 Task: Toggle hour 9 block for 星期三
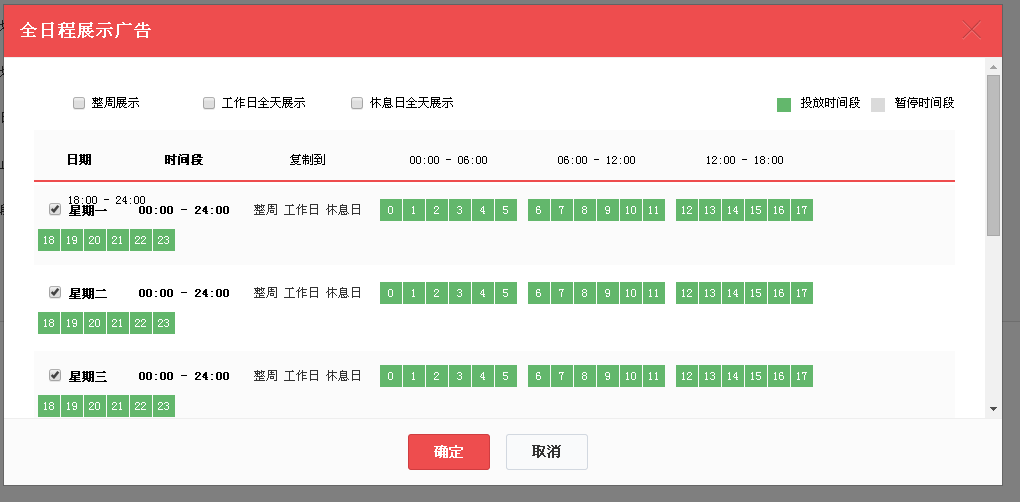(607, 376)
